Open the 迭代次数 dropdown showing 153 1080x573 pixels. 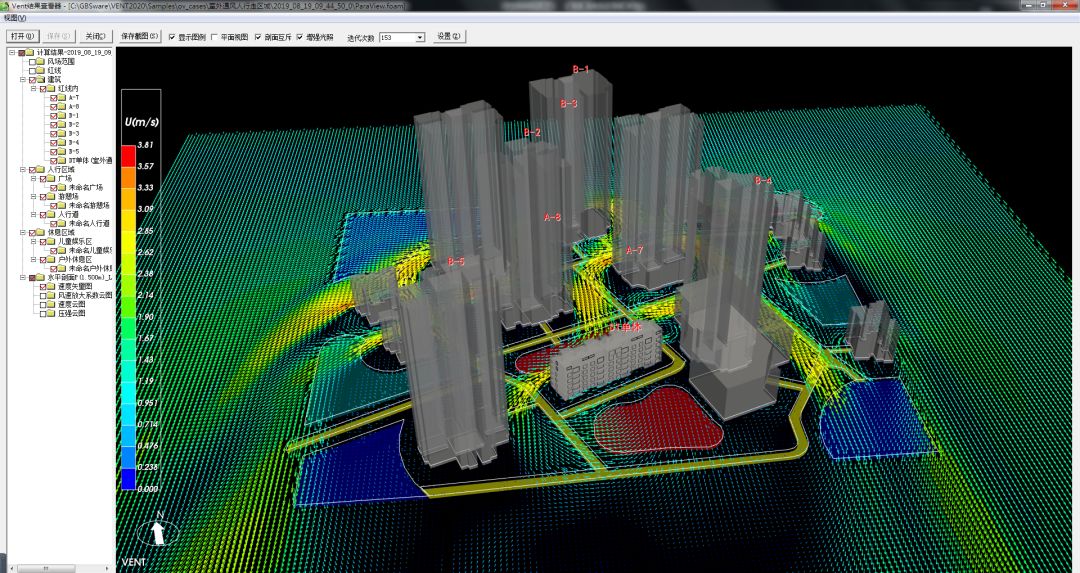pos(419,37)
